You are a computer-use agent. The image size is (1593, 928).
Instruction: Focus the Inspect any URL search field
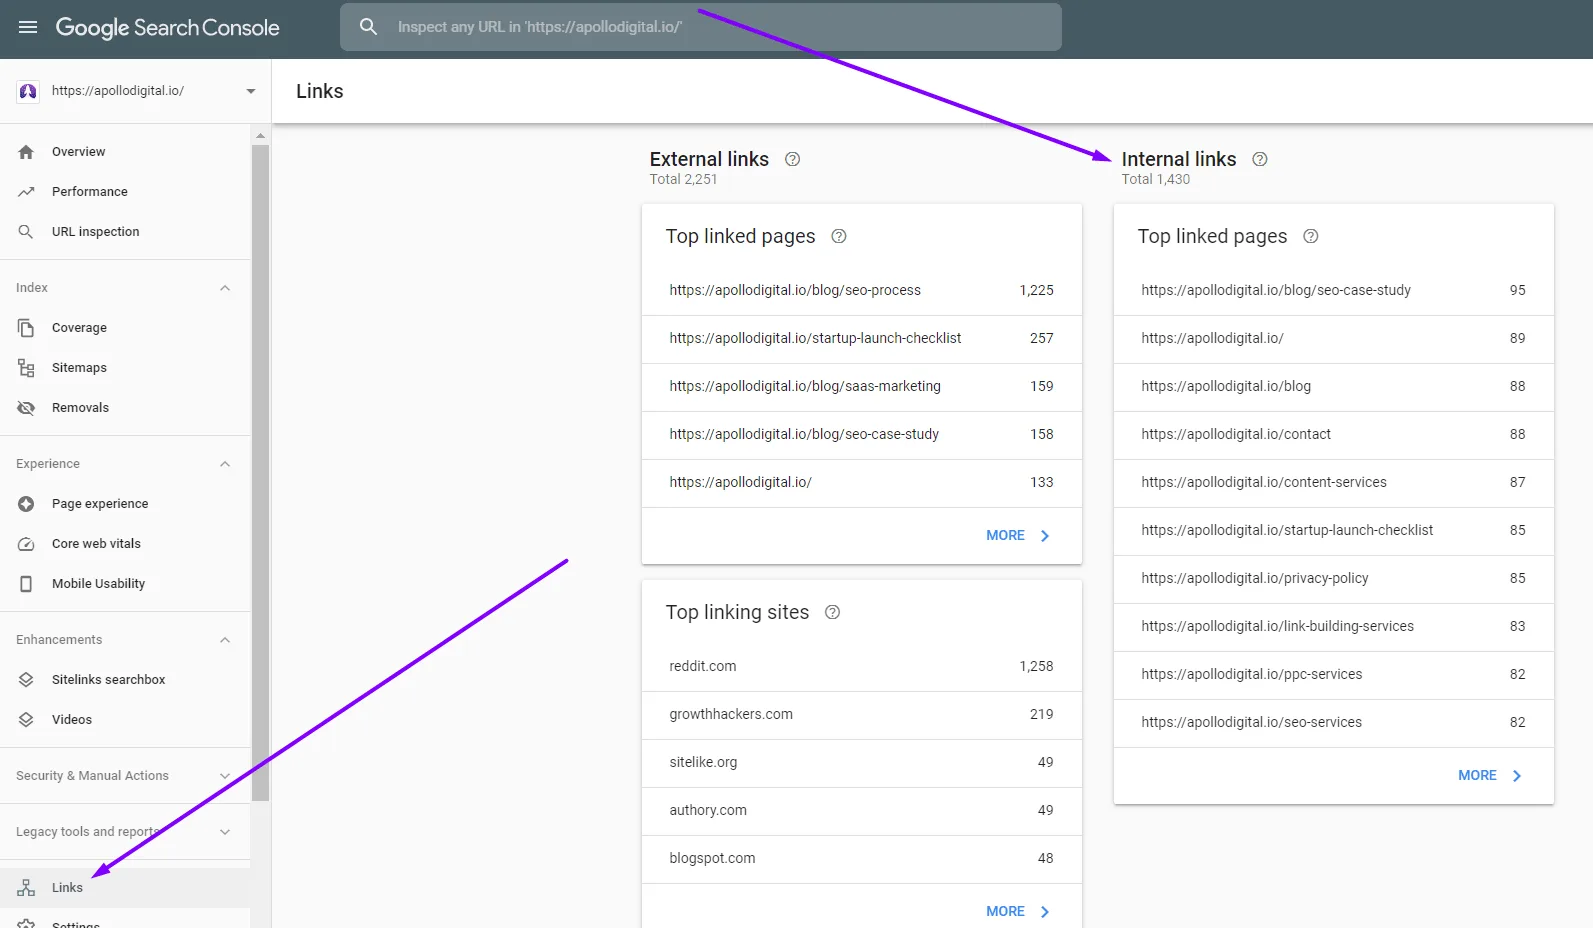[701, 27]
